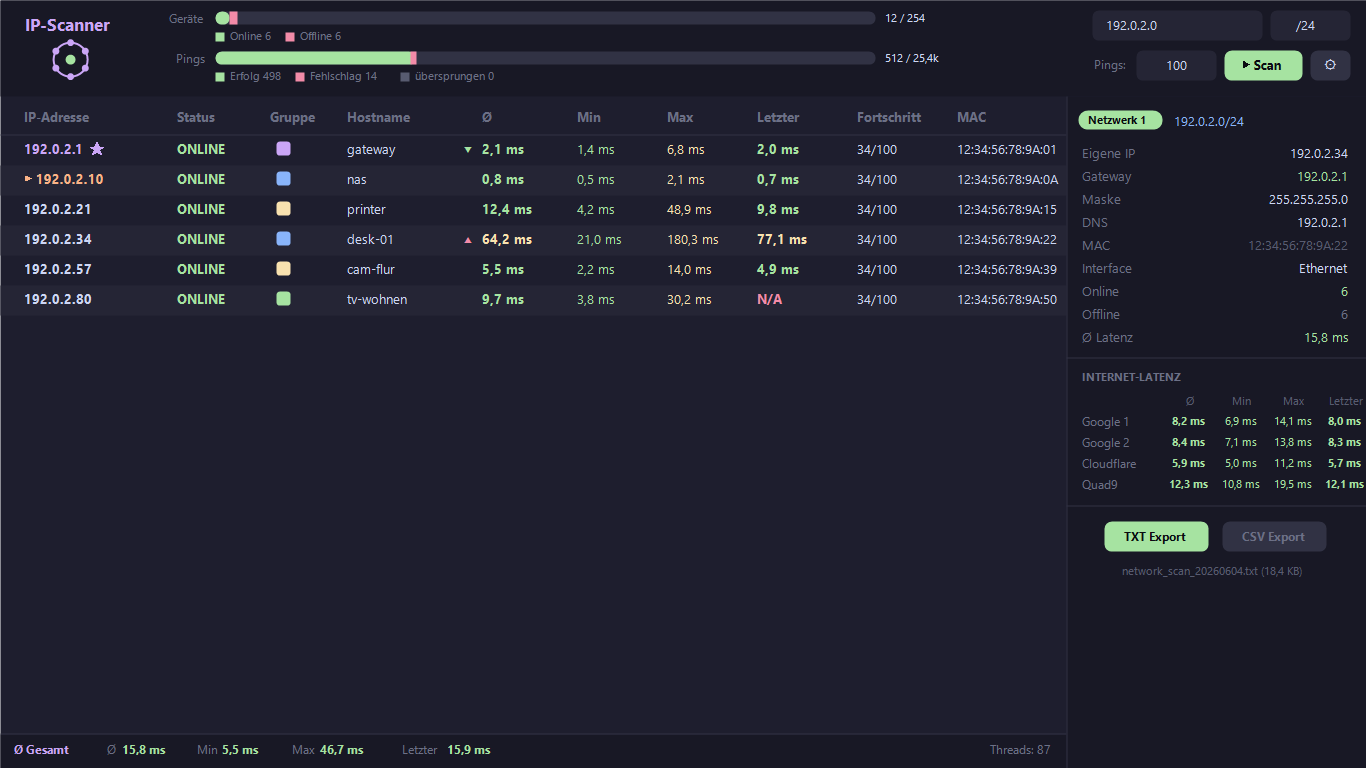Click the hostname gateway

[371, 149]
